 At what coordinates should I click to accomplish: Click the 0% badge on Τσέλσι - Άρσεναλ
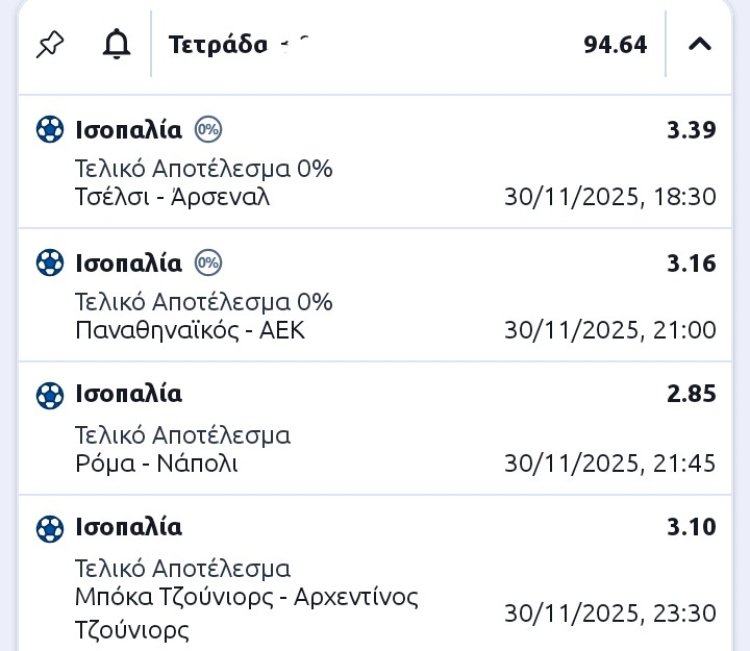coord(208,129)
